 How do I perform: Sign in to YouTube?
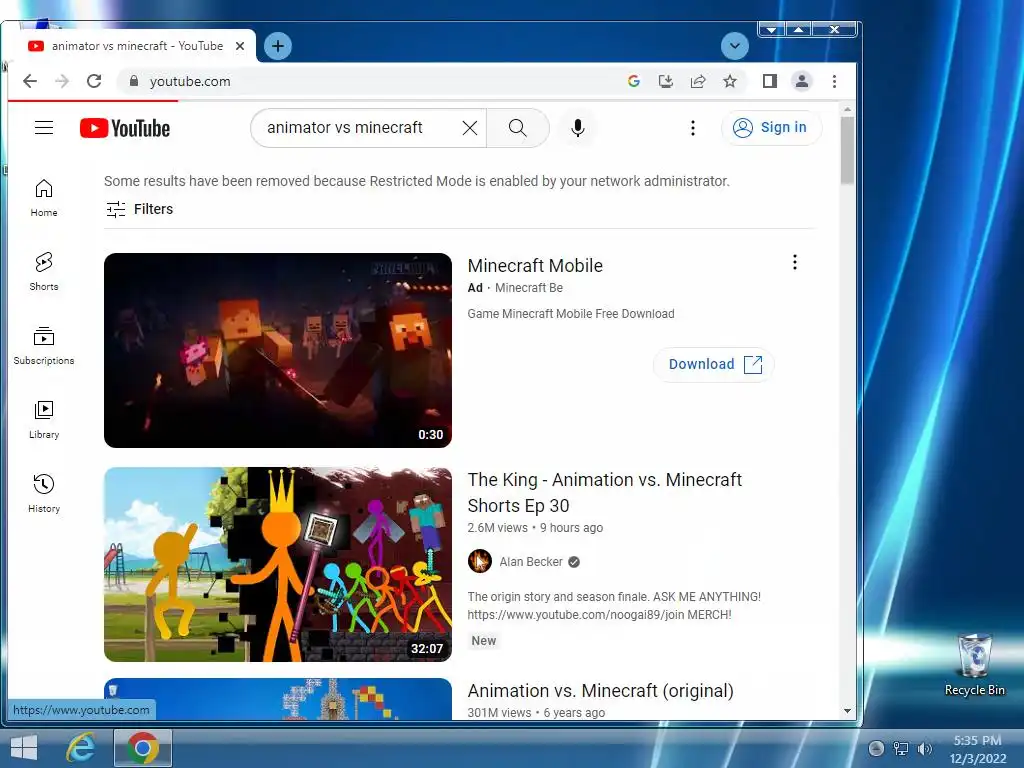point(771,127)
